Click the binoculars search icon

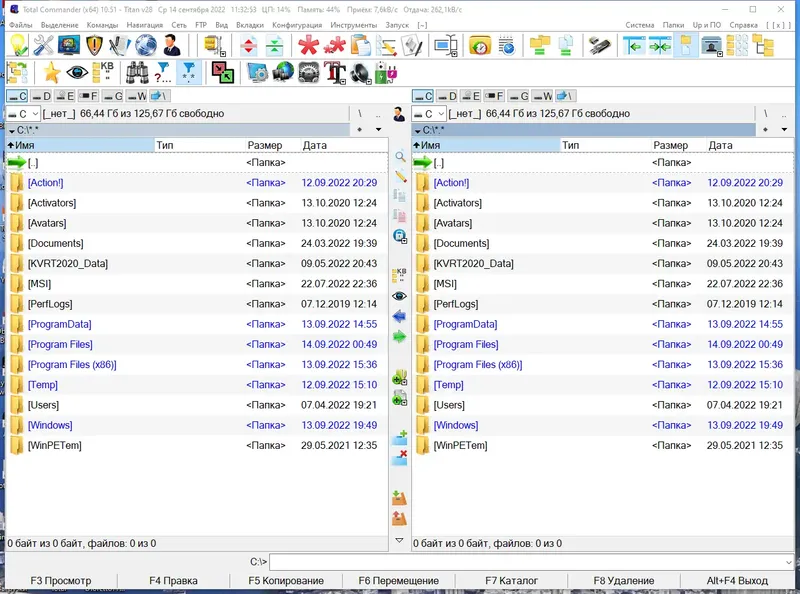137,73
